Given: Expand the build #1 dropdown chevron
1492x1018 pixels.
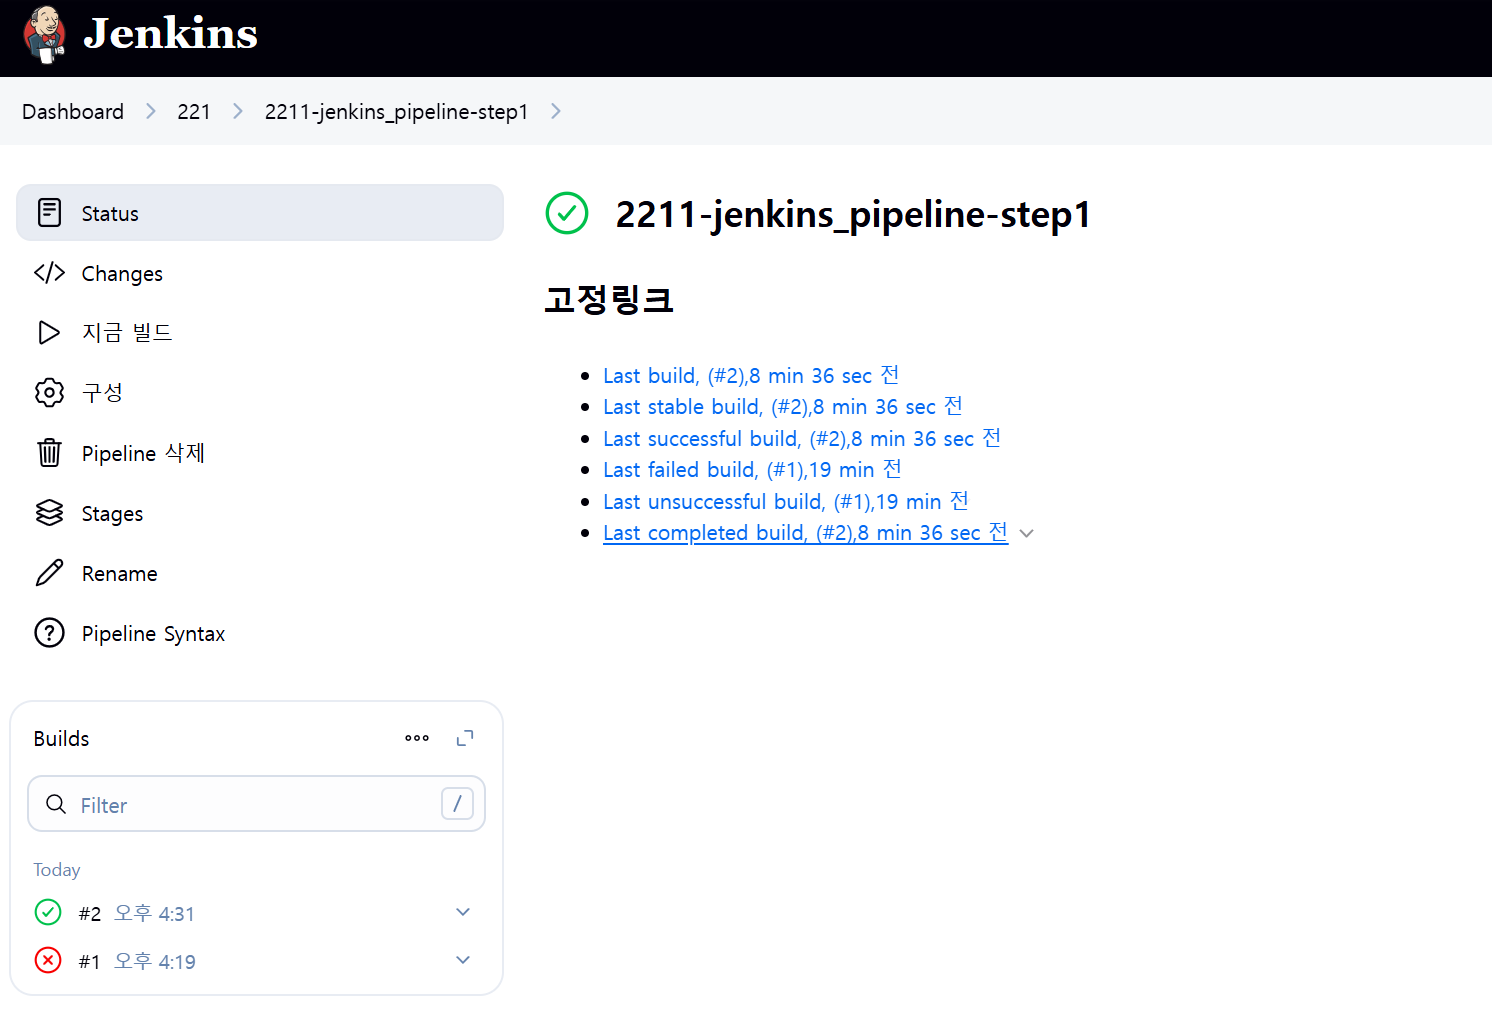Looking at the screenshot, I should point(463,960).
